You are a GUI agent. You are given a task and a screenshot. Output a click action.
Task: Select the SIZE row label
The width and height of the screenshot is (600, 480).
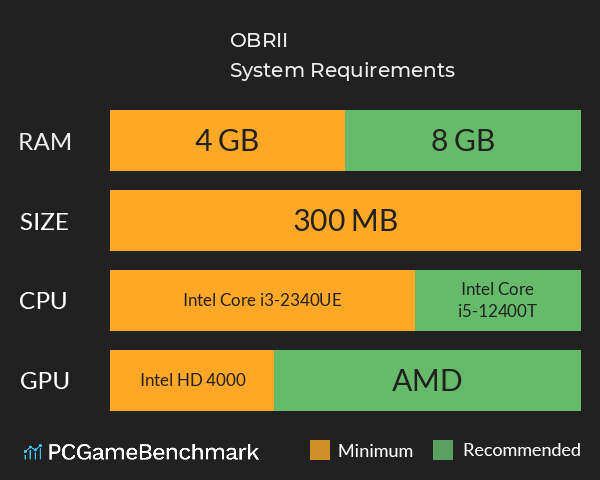click(45, 221)
